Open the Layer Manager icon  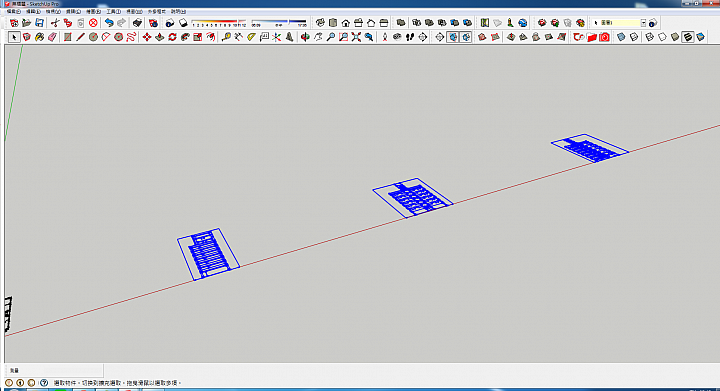(653, 22)
